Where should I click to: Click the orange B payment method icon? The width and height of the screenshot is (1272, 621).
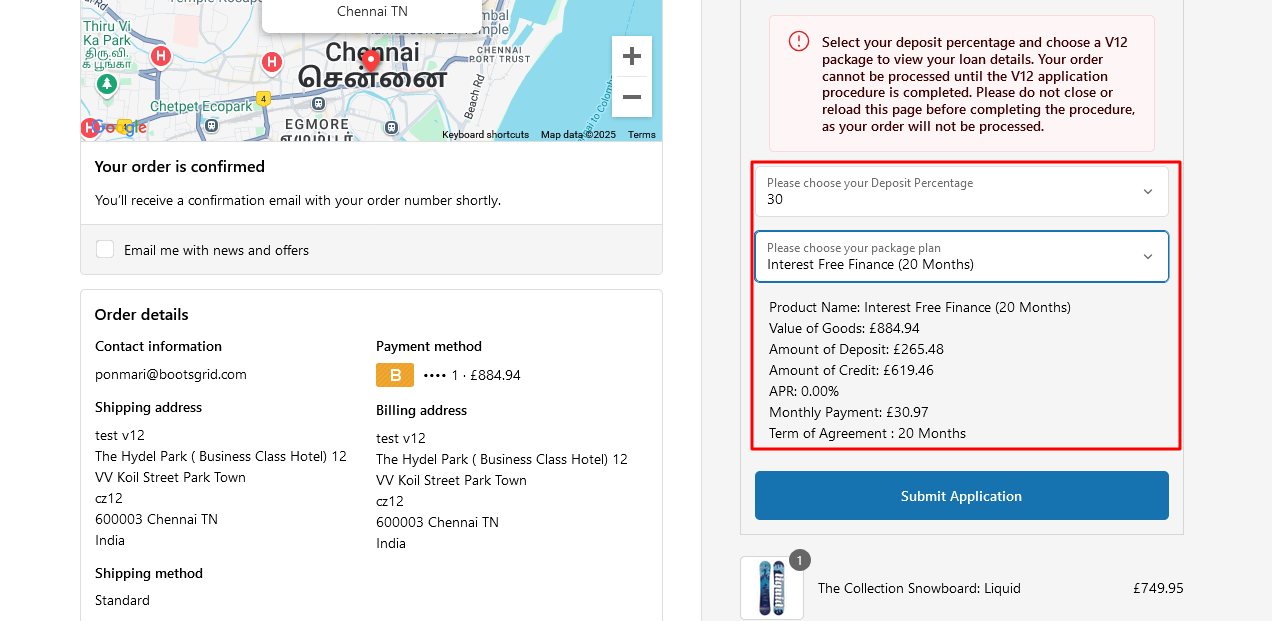[x=395, y=375]
